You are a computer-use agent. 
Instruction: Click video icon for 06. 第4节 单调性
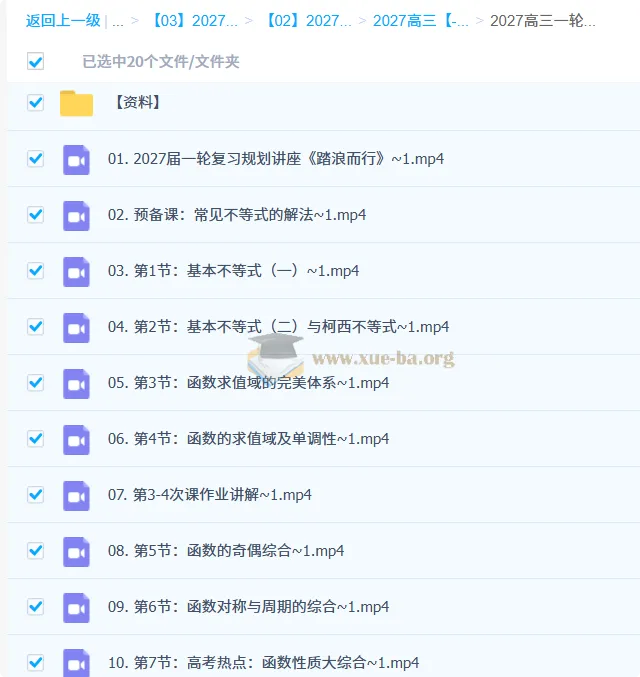click(x=76, y=440)
